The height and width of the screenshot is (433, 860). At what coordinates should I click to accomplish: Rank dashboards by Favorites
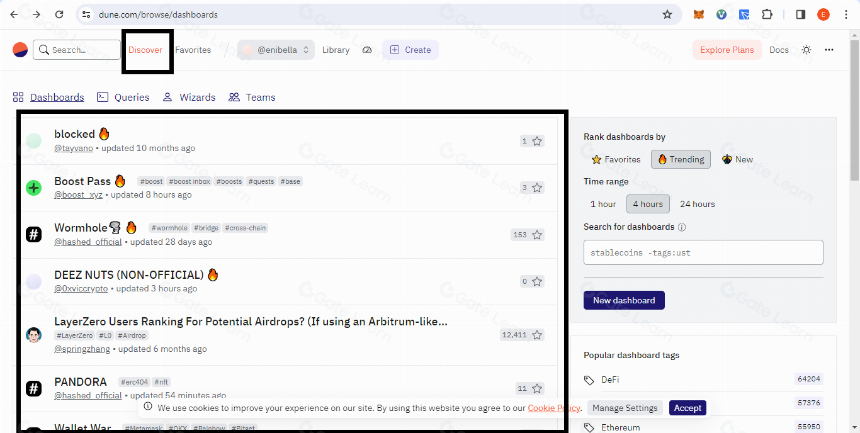point(616,160)
